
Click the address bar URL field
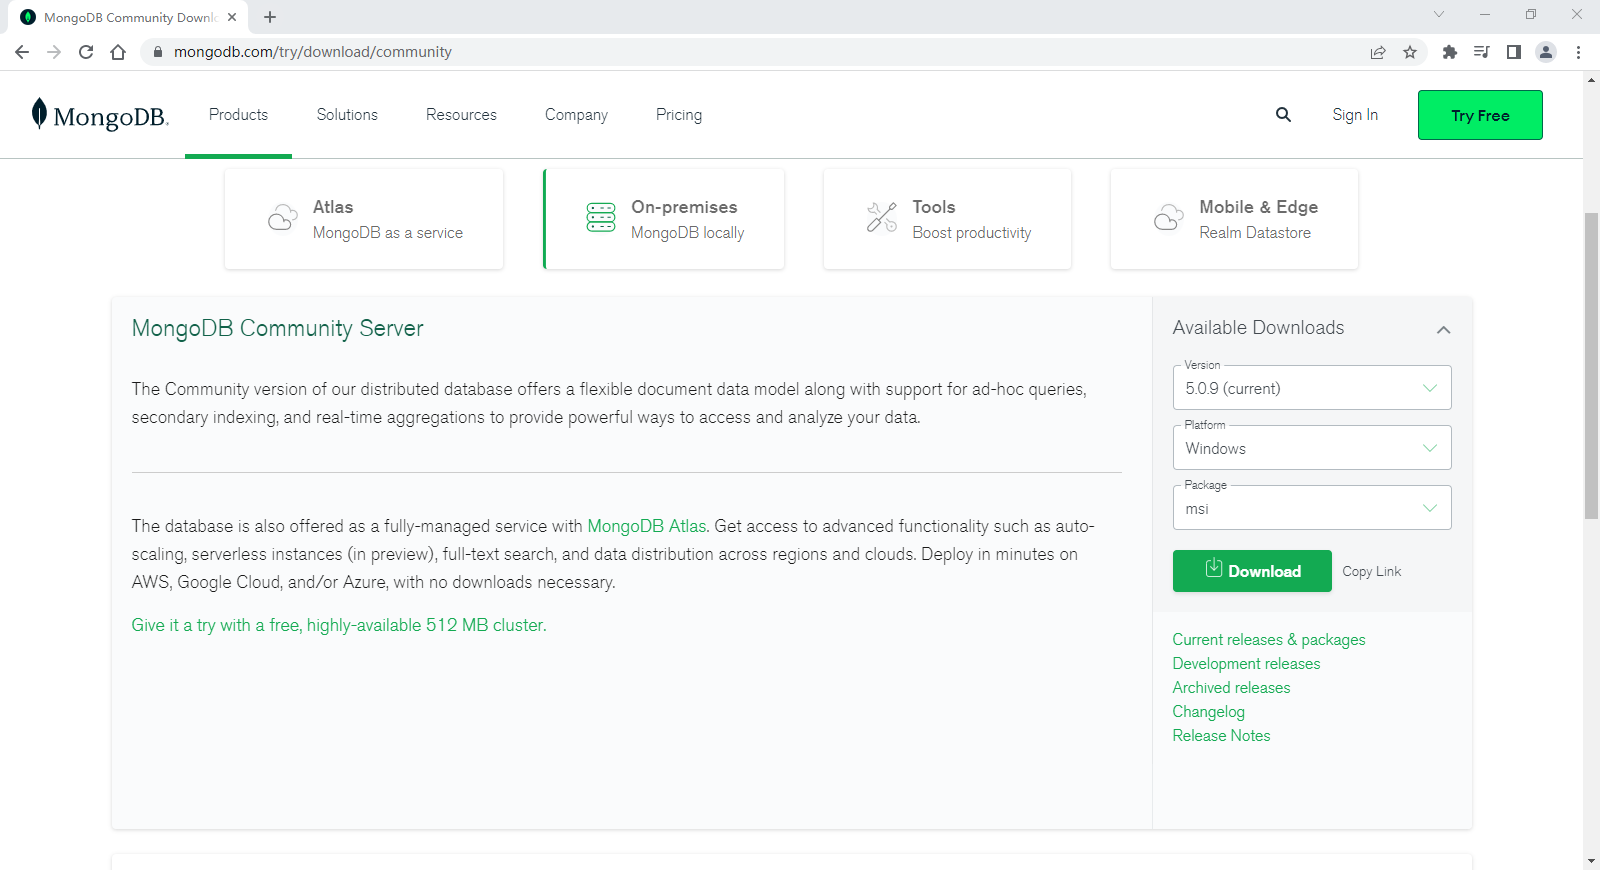pos(700,52)
